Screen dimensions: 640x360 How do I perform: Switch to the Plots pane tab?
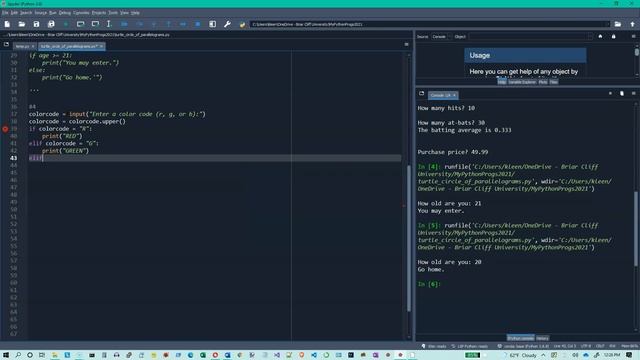tap(543, 82)
